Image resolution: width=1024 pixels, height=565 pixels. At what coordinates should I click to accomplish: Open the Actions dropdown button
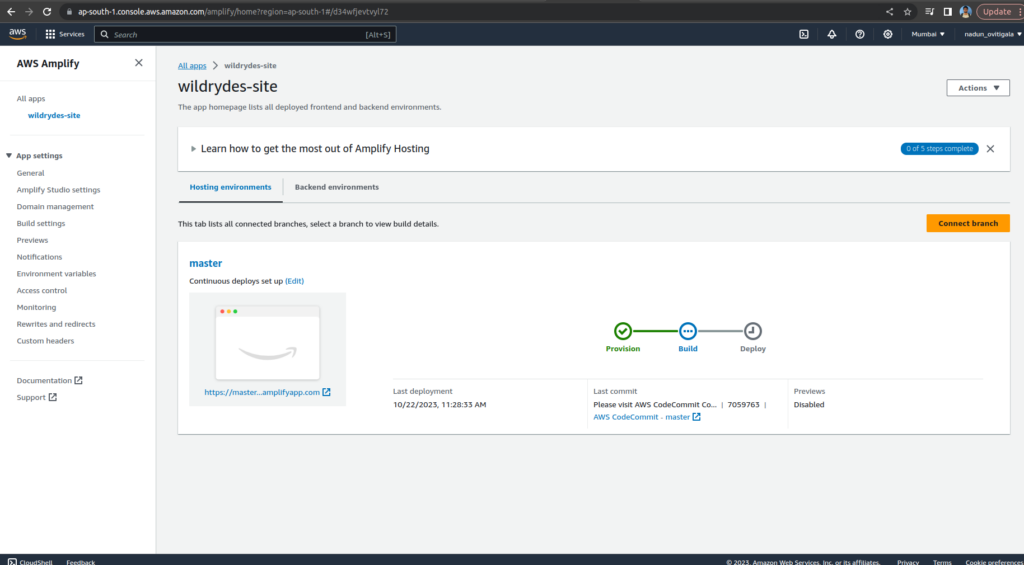click(978, 88)
